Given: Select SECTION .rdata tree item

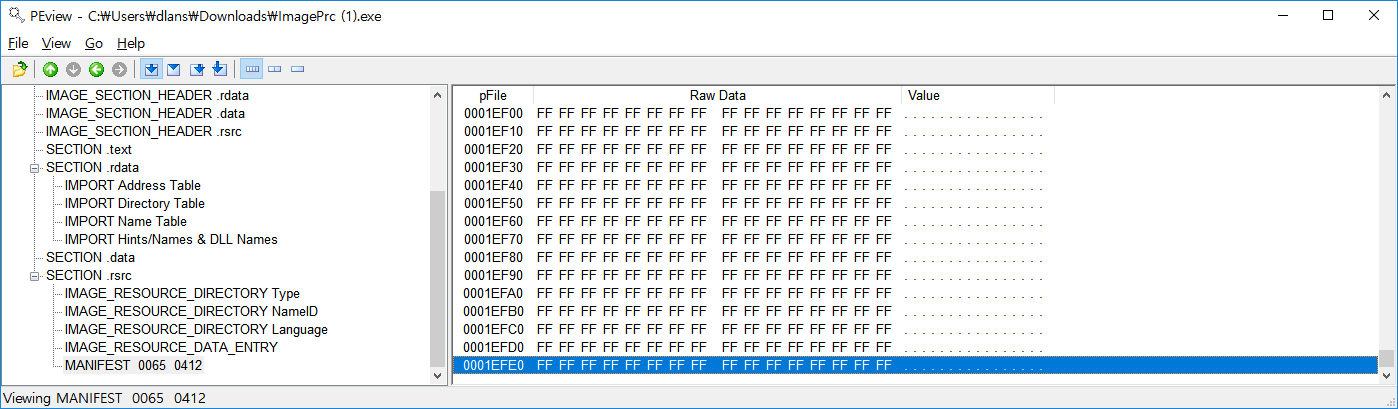Looking at the screenshot, I should [92, 167].
